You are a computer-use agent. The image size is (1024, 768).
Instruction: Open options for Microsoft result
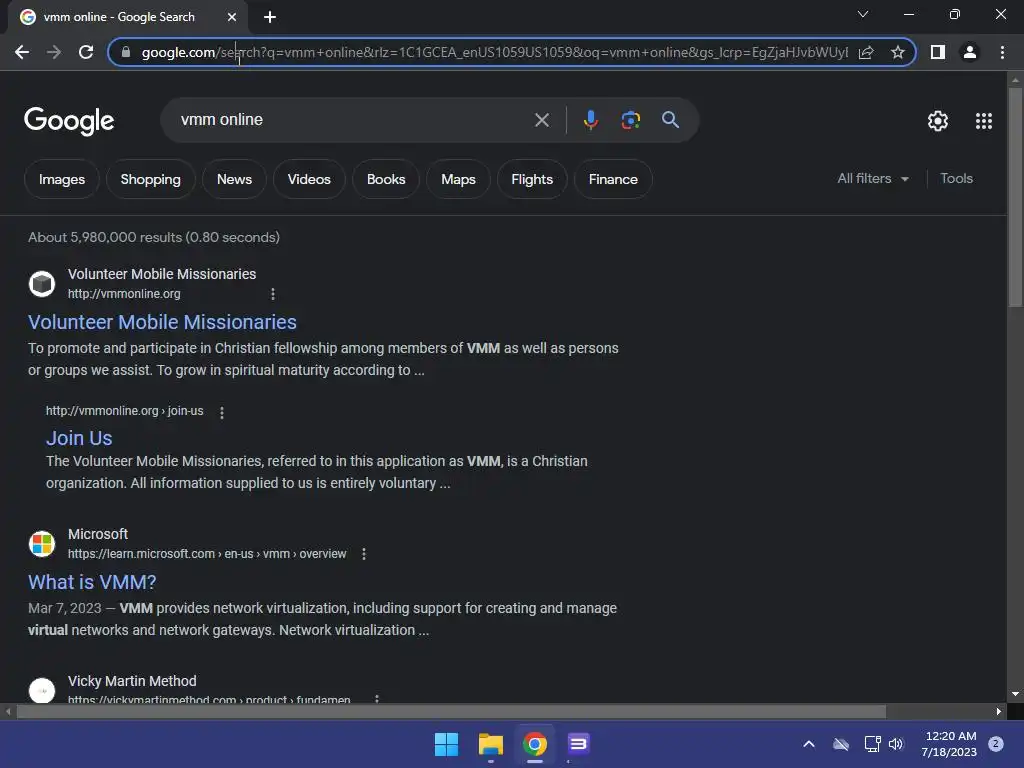point(364,554)
